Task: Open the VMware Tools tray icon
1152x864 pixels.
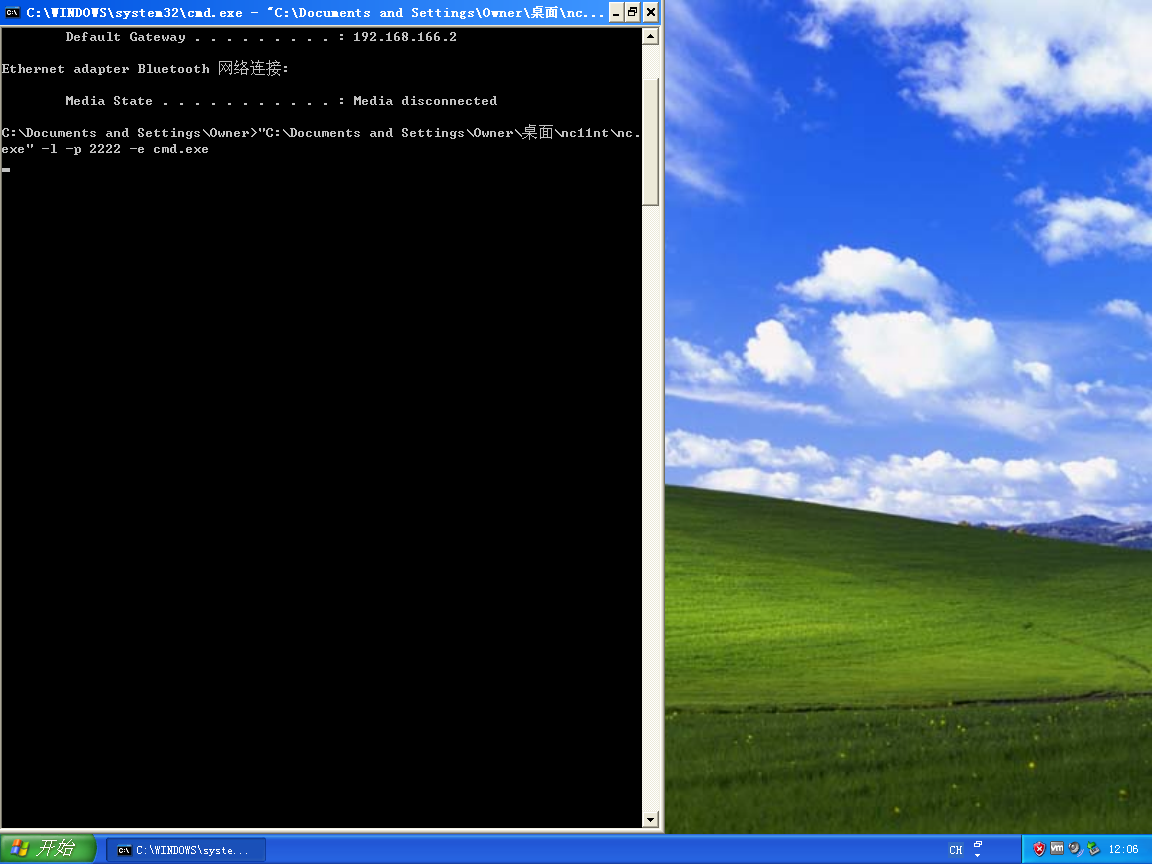Action: tap(1057, 849)
